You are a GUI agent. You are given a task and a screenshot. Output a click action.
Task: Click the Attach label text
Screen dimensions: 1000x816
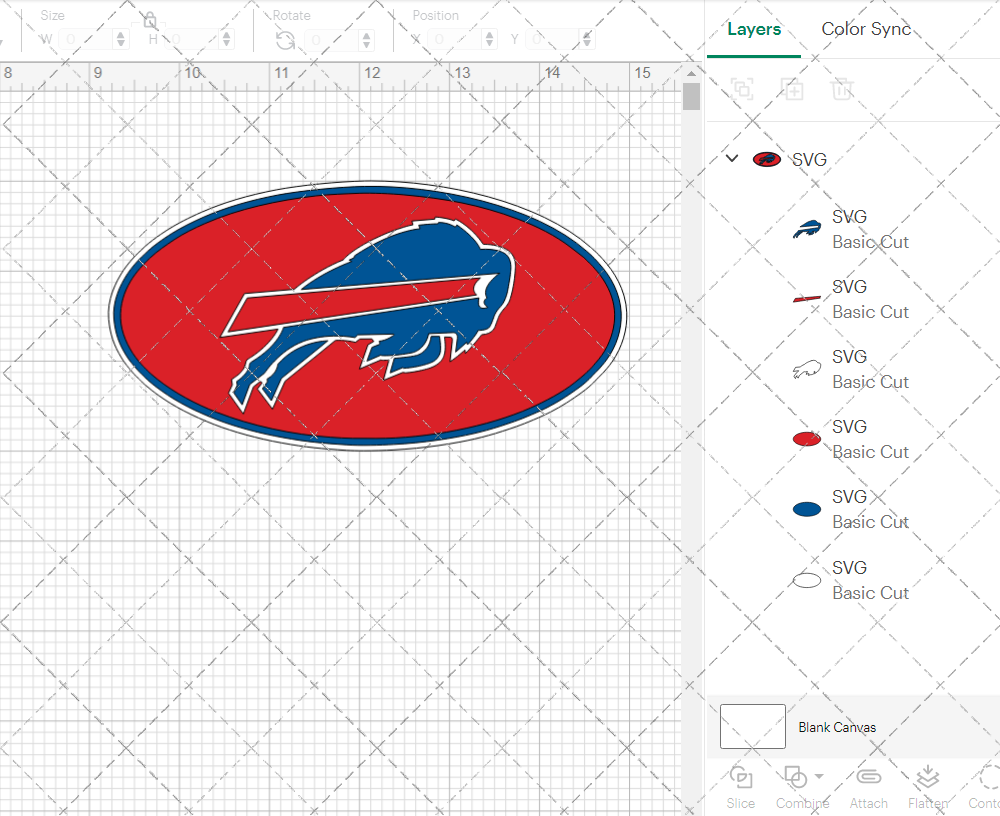pyautogui.click(x=869, y=803)
